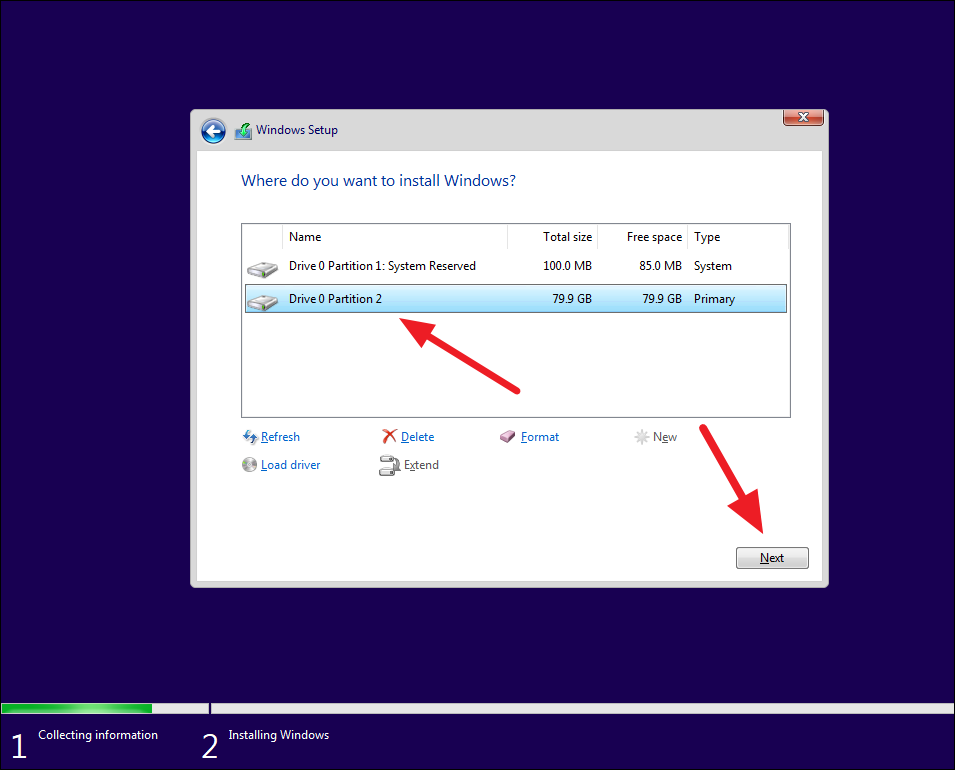Click the Load driver disc icon
The image size is (955, 770).
(249, 465)
